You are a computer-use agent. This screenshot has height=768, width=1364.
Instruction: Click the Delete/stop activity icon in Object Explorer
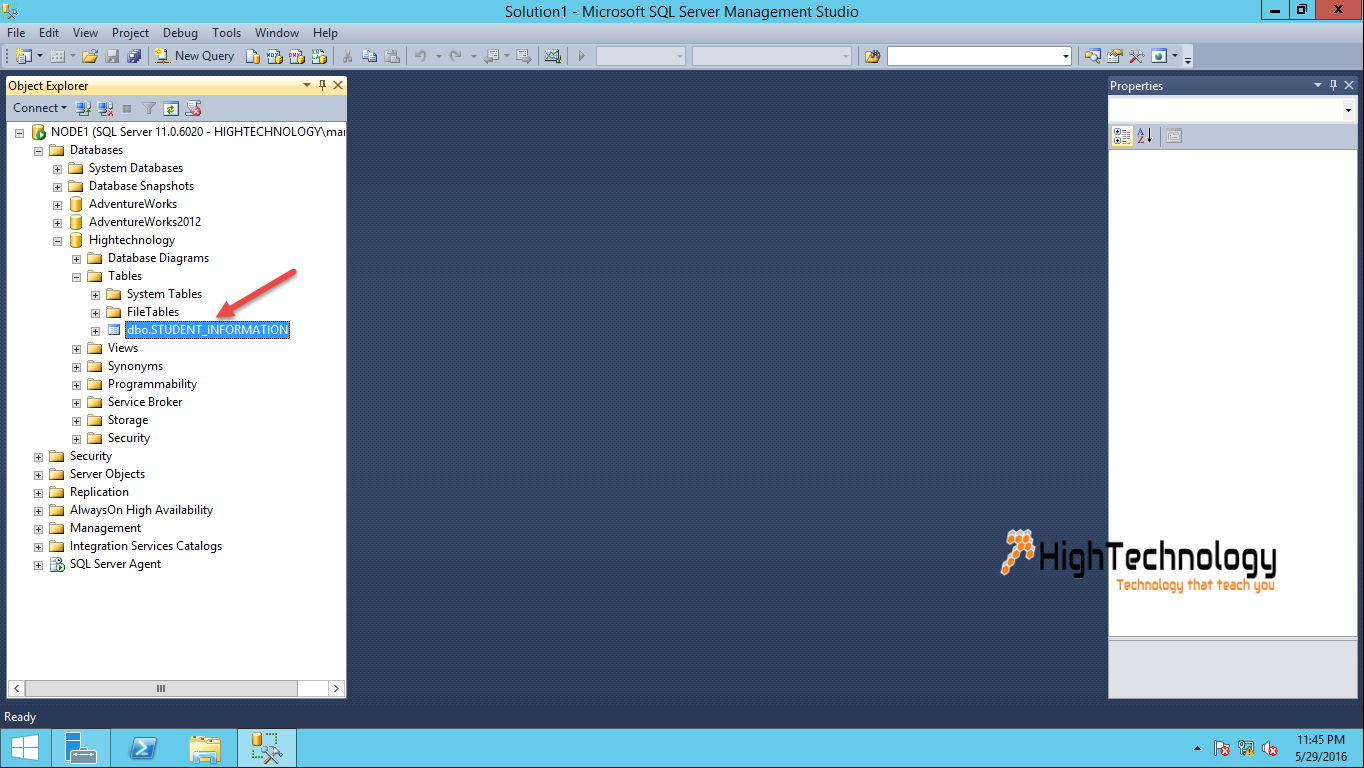coord(194,108)
